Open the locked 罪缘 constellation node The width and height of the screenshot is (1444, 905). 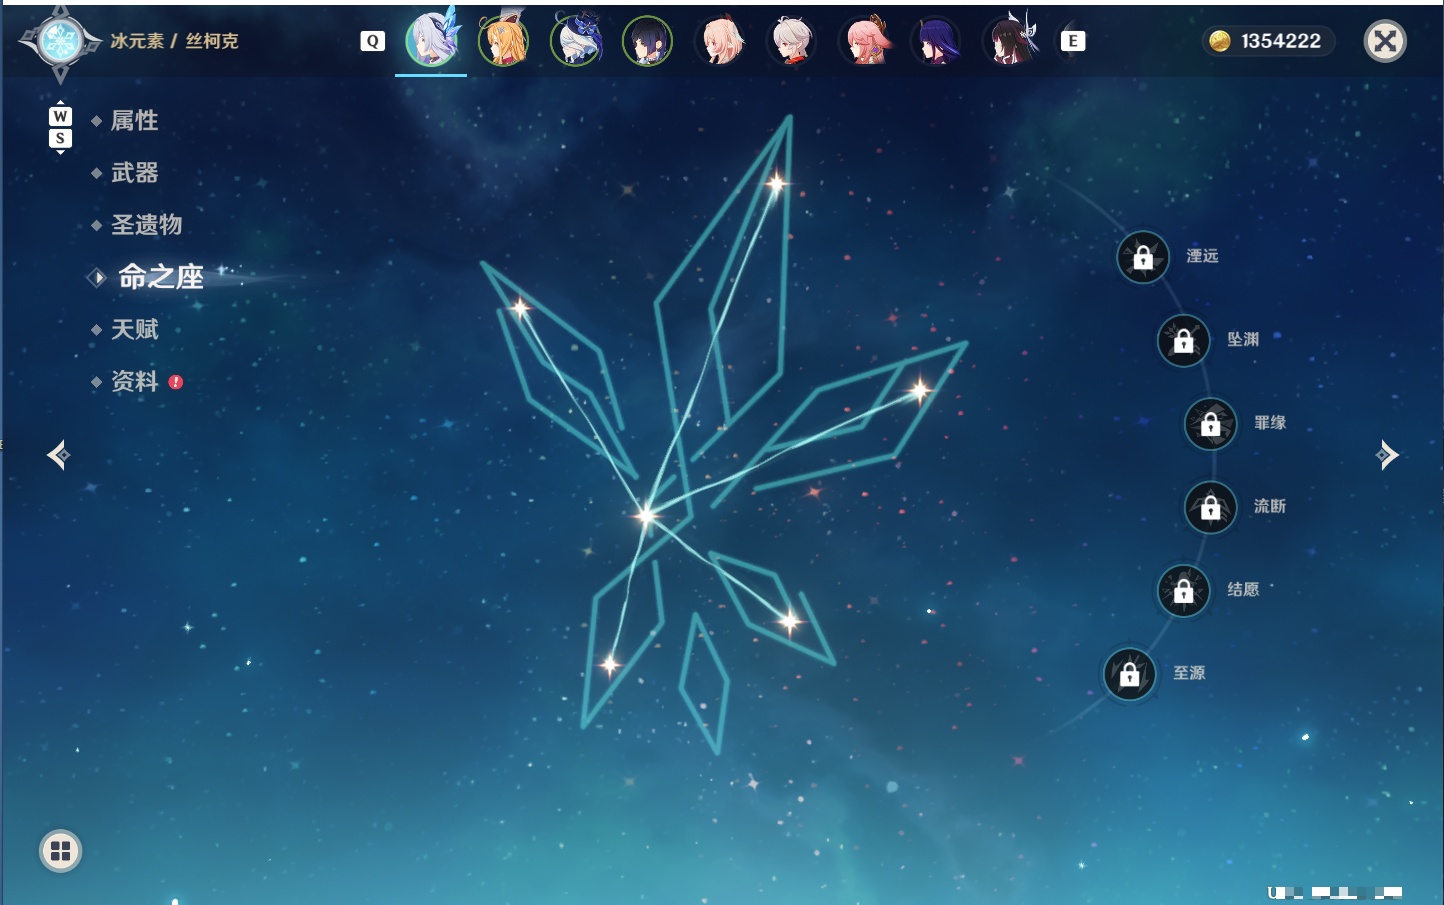coord(1211,424)
